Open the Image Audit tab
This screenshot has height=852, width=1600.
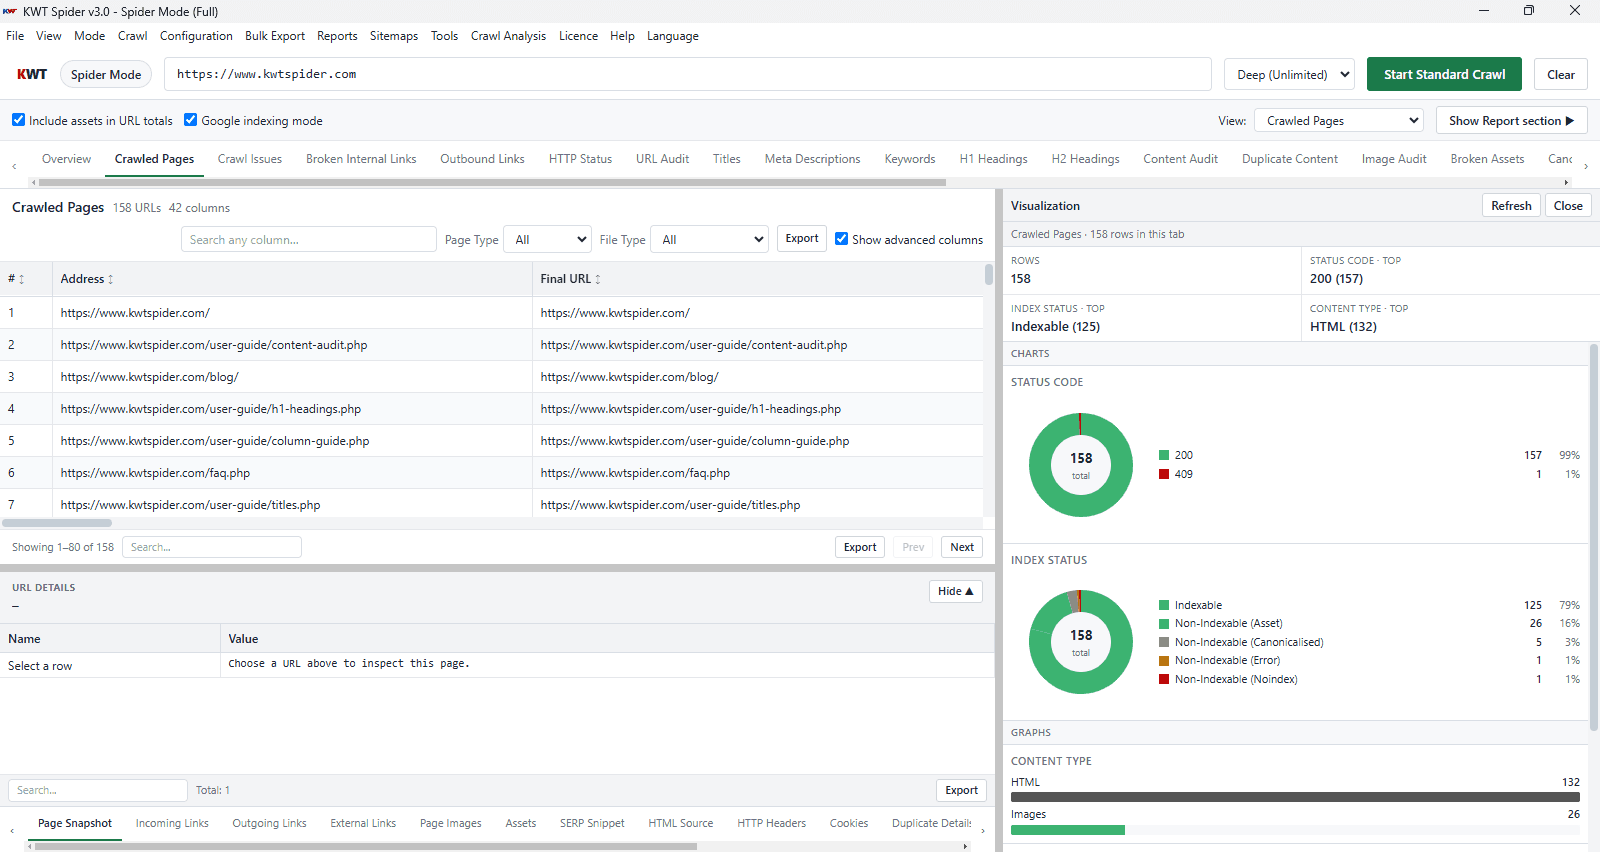pyautogui.click(x=1394, y=159)
